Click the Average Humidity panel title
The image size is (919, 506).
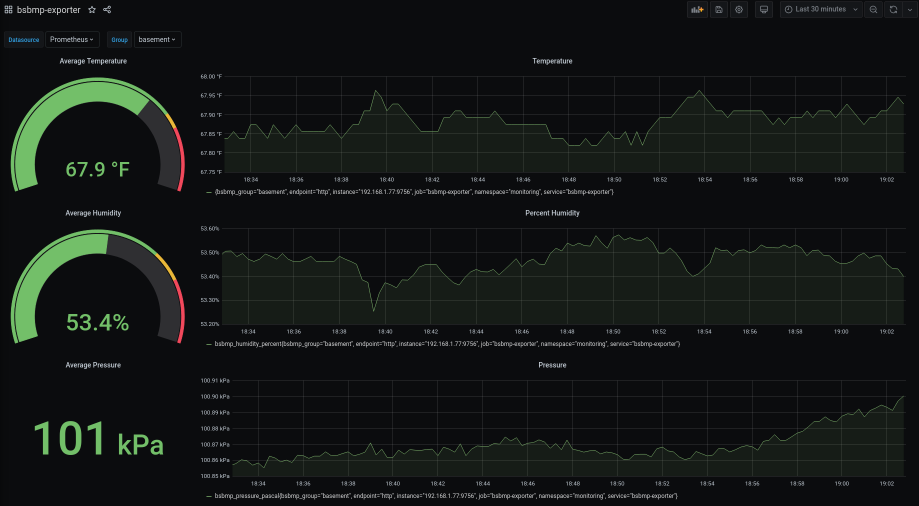click(93, 213)
